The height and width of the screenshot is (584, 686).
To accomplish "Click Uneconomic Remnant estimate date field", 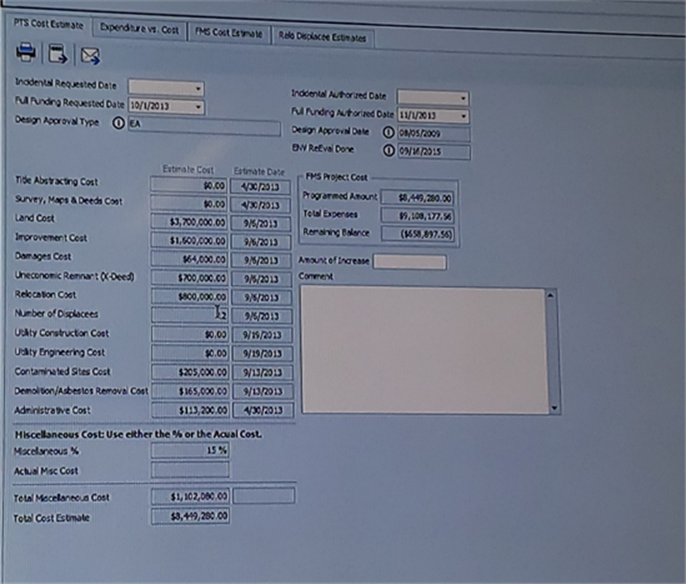I will pyautogui.click(x=262, y=279).
